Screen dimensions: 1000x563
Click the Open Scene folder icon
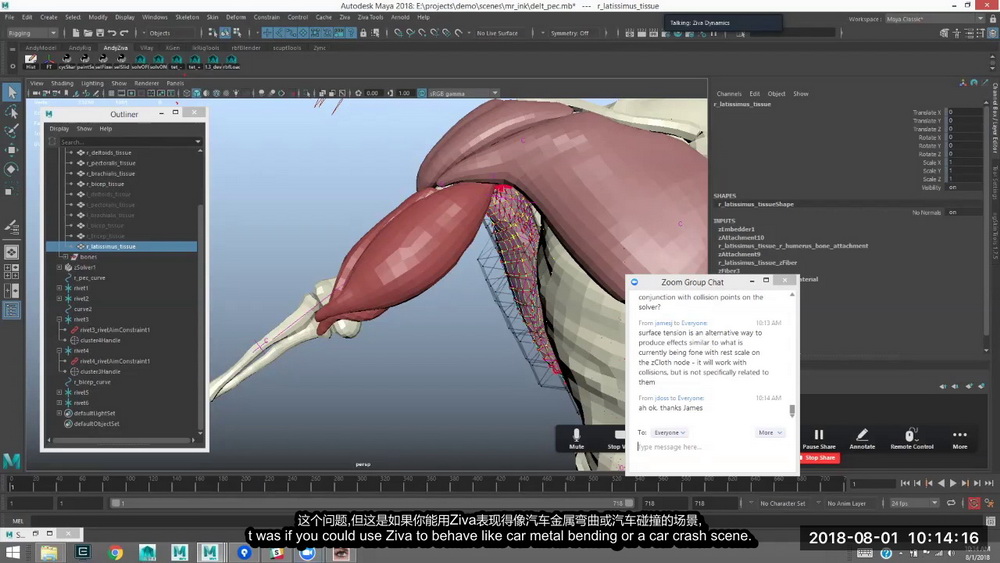(x=88, y=33)
